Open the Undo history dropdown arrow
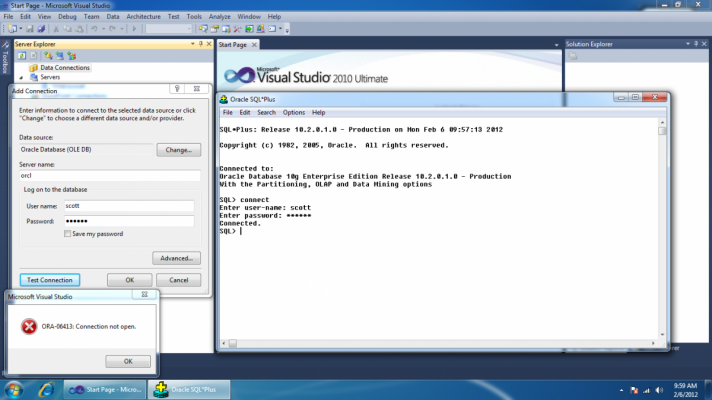The image size is (712, 400). [104, 29]
